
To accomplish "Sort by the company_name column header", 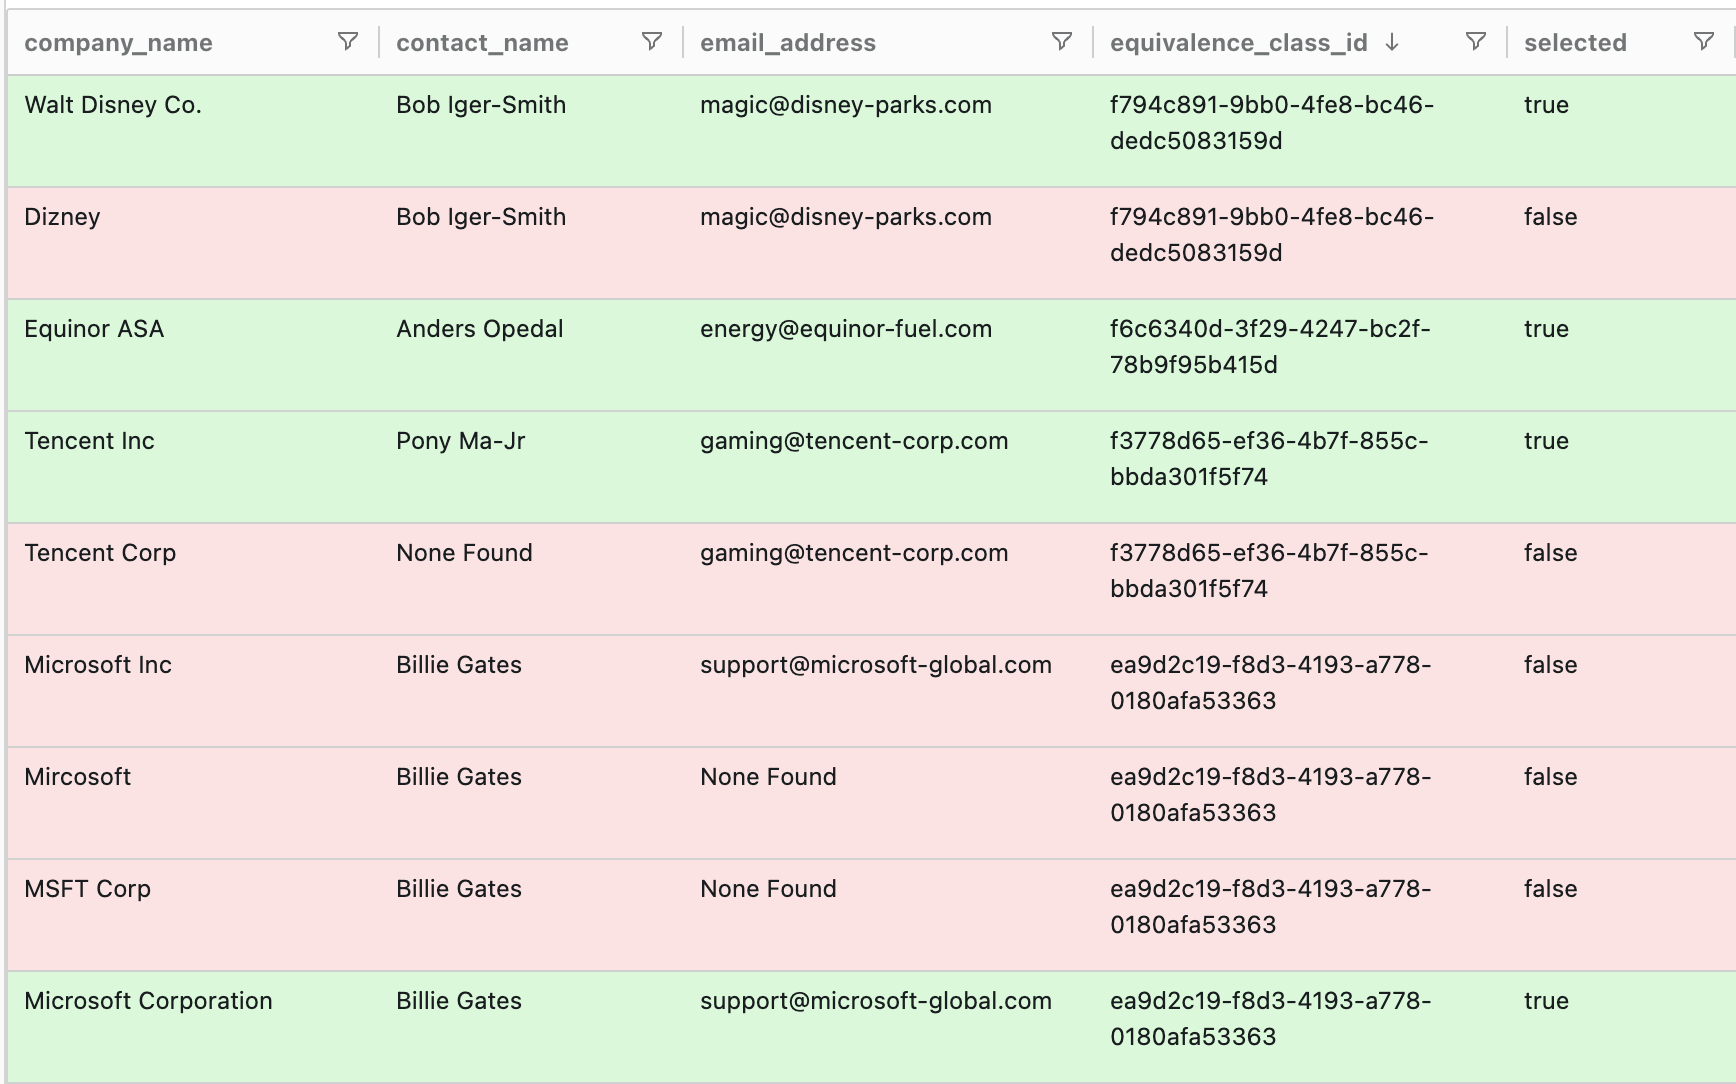I will click(x=118, y=42).
